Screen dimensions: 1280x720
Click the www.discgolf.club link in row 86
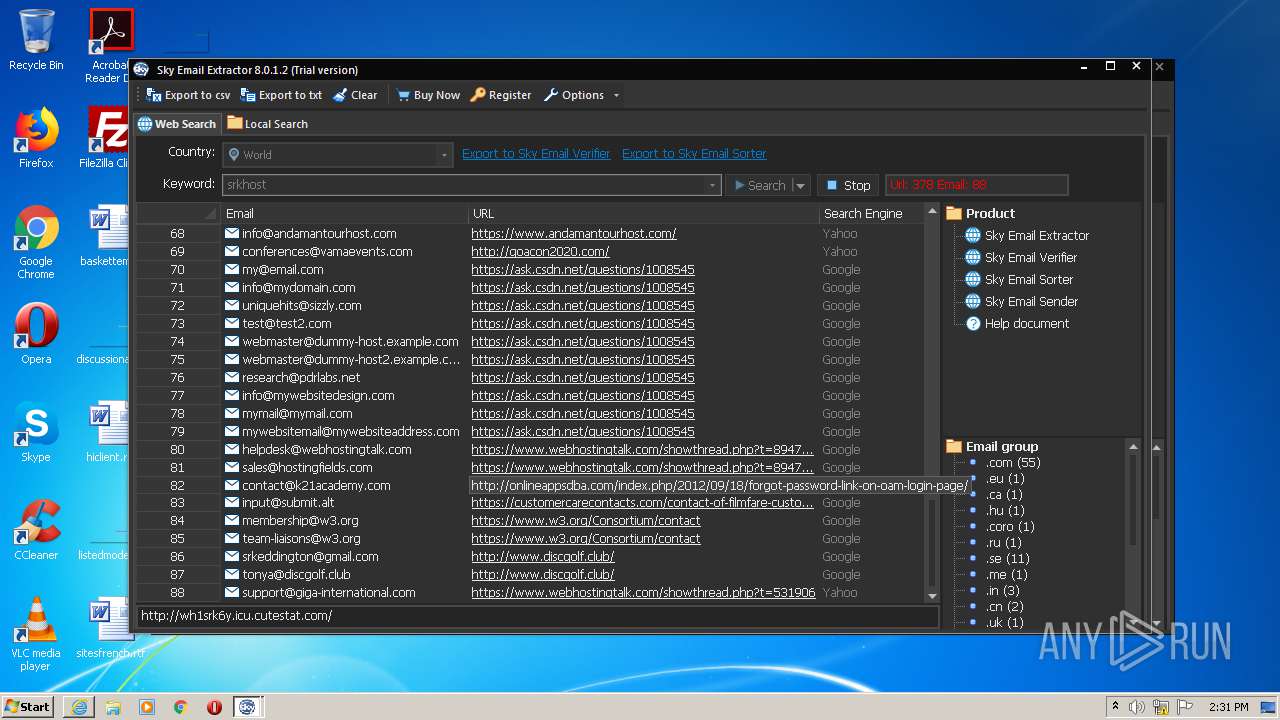[x=543, y=557]
